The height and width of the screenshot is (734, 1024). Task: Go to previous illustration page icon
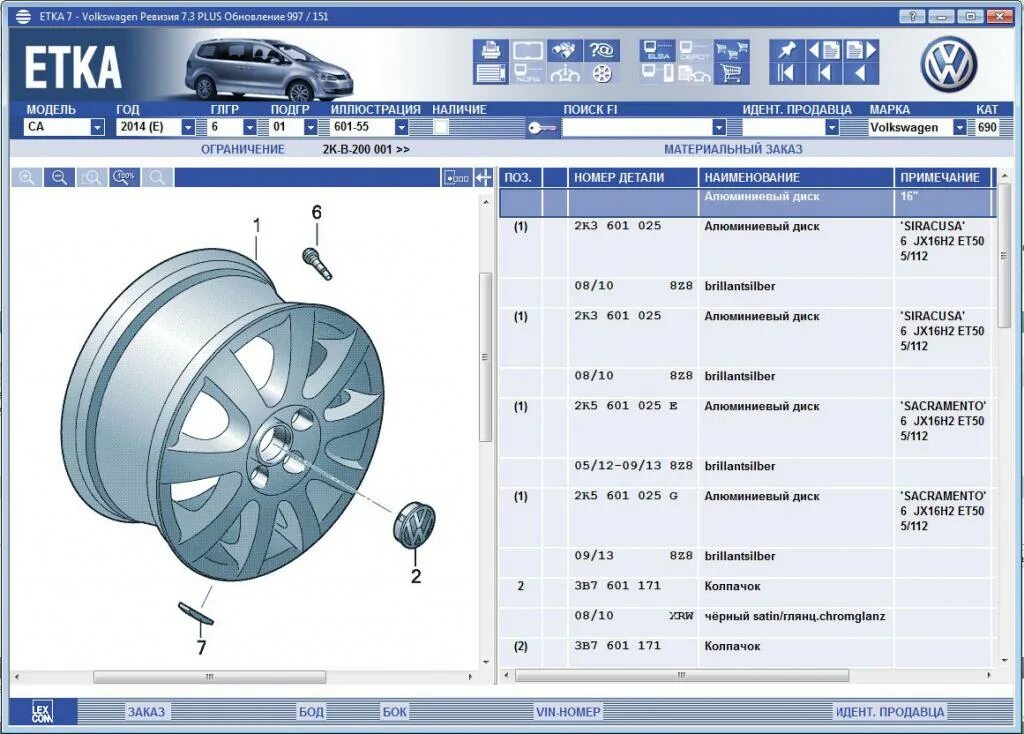pyautogui.click(x=824, y=51)
